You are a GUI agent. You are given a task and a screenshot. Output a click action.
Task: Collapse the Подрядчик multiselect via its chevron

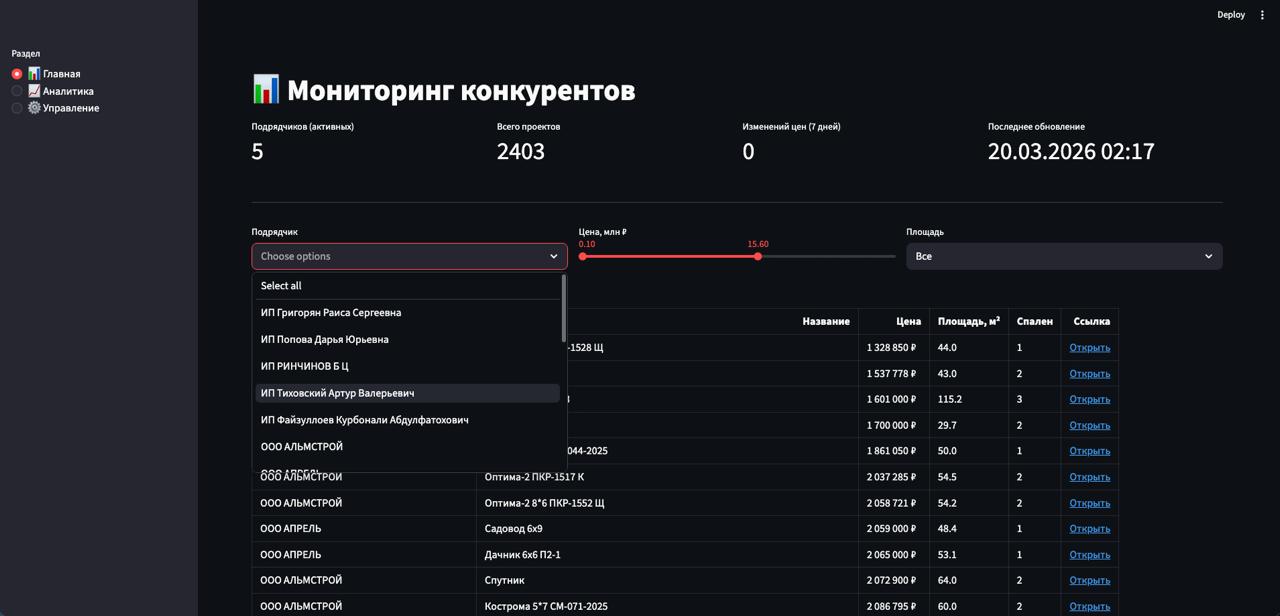[x=553, y=256]
